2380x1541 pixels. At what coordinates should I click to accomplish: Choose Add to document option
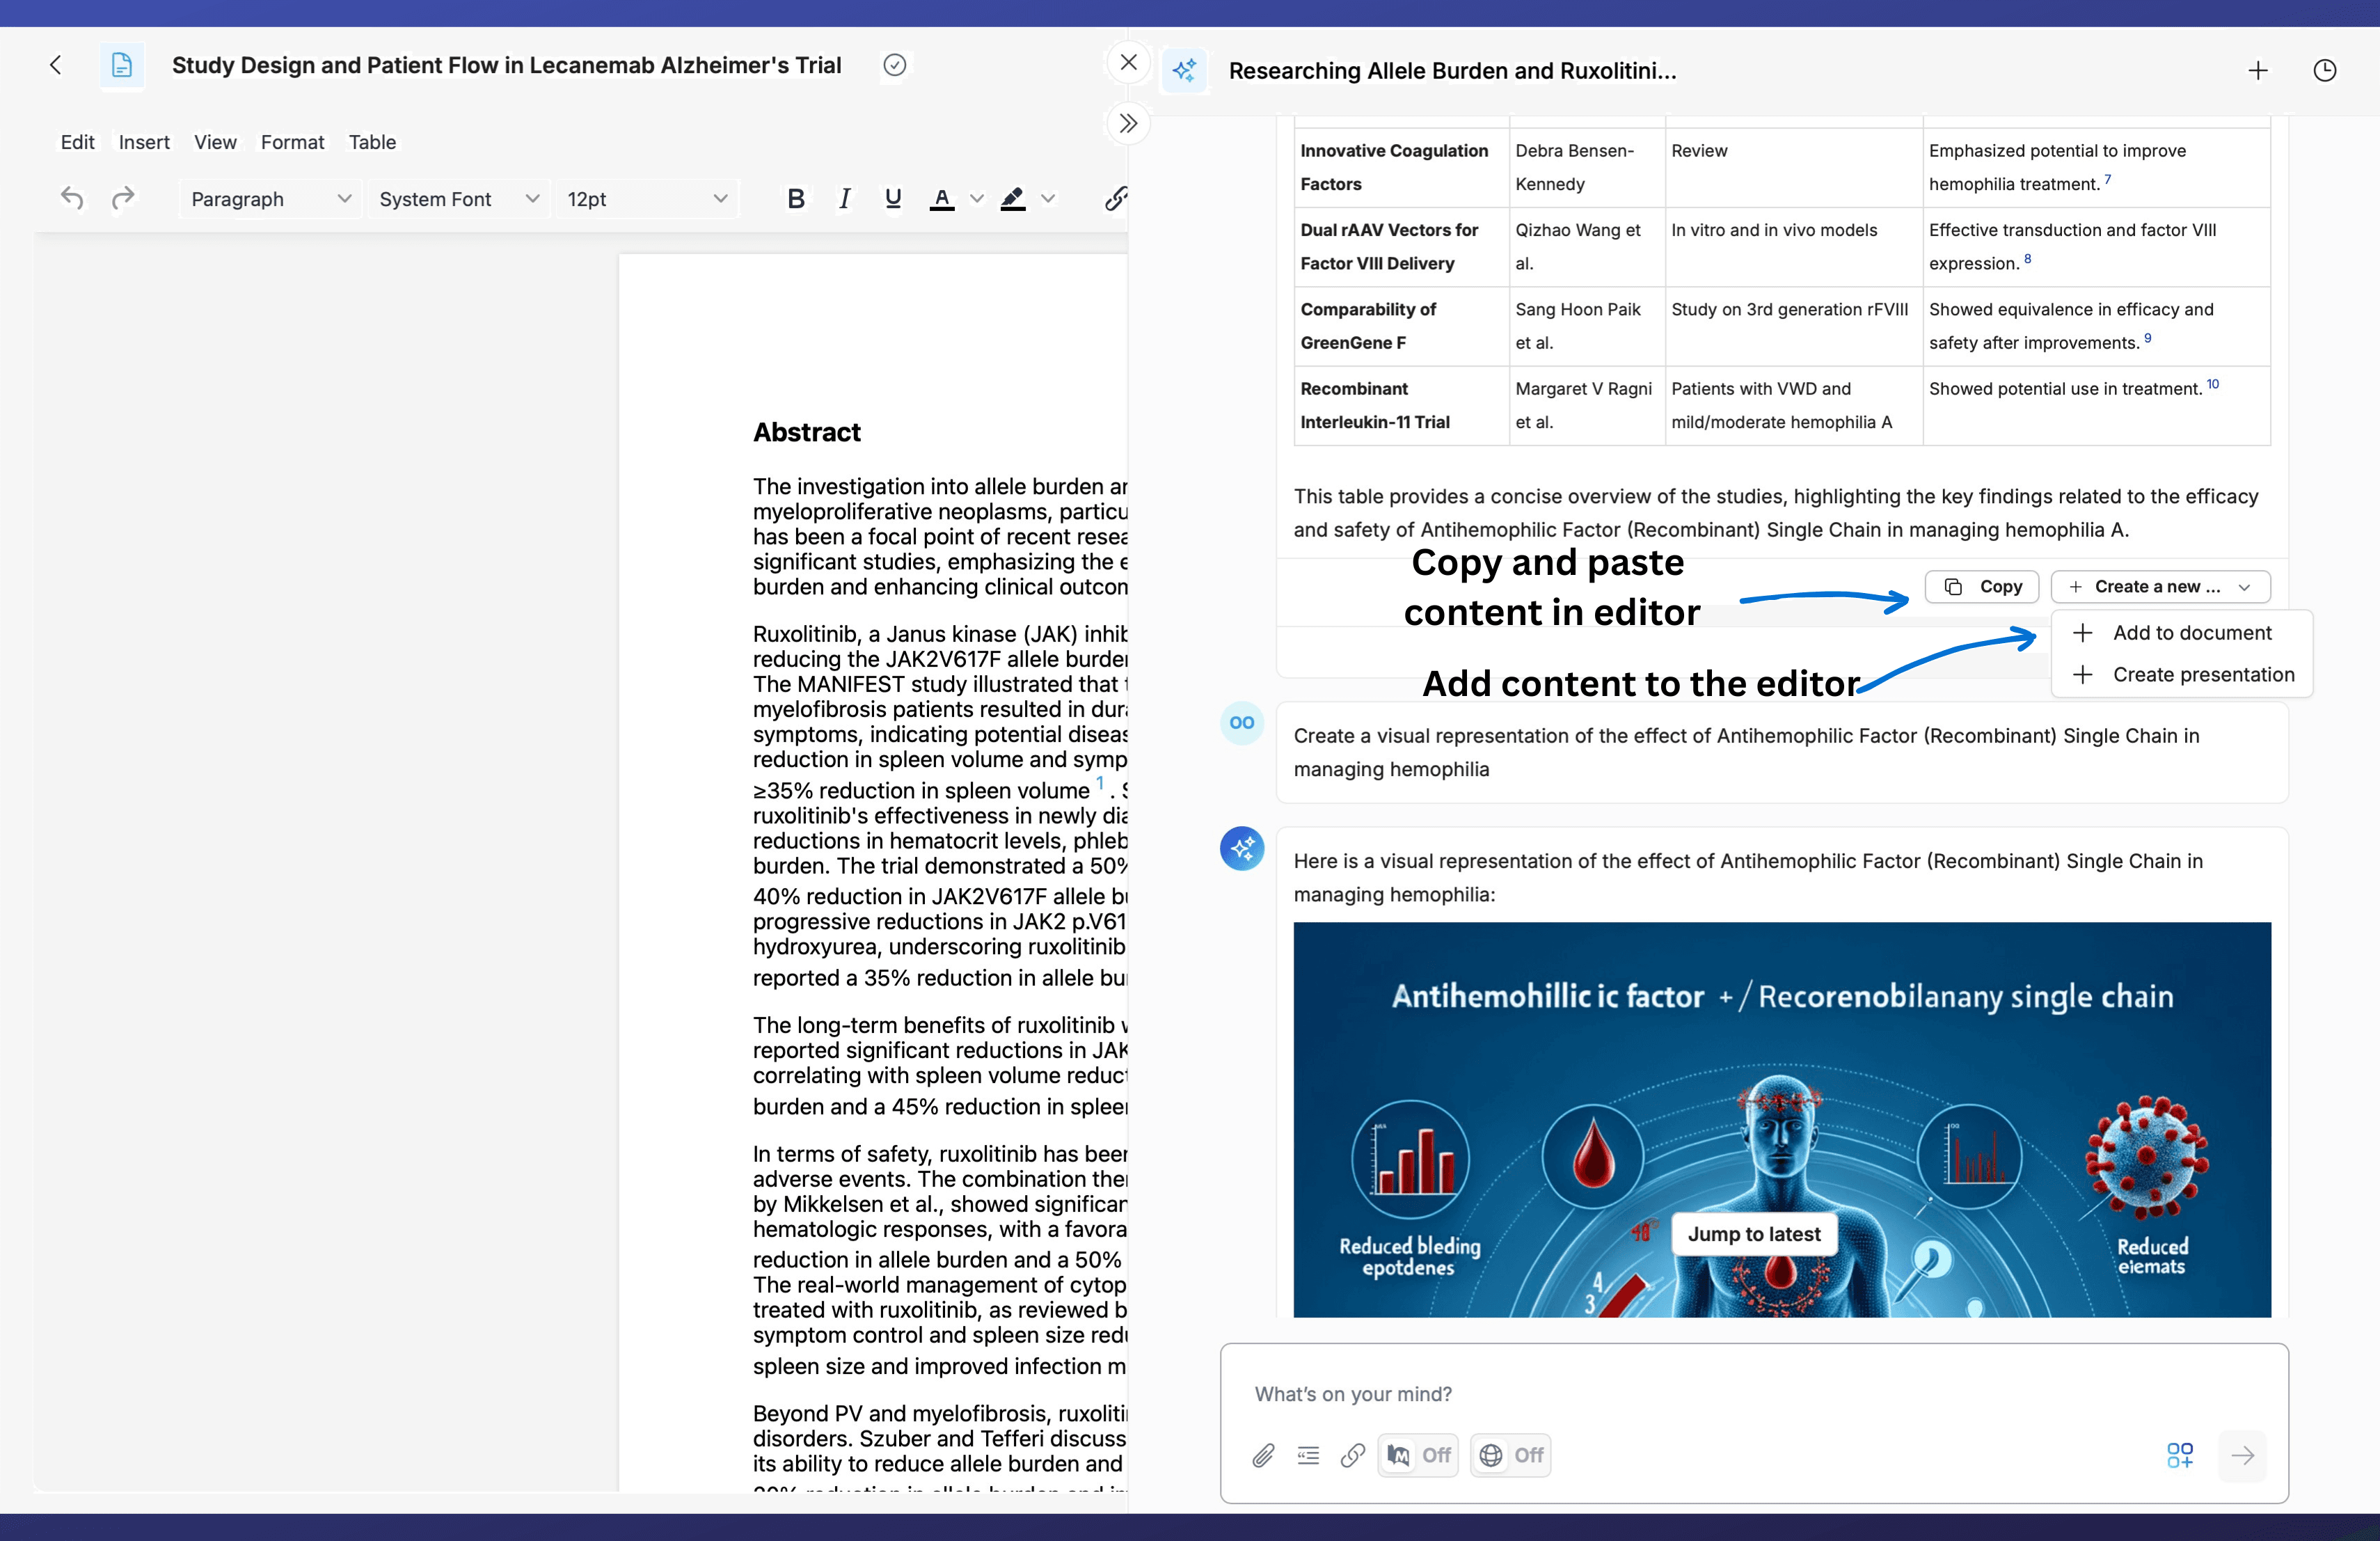coord(2182,633)
